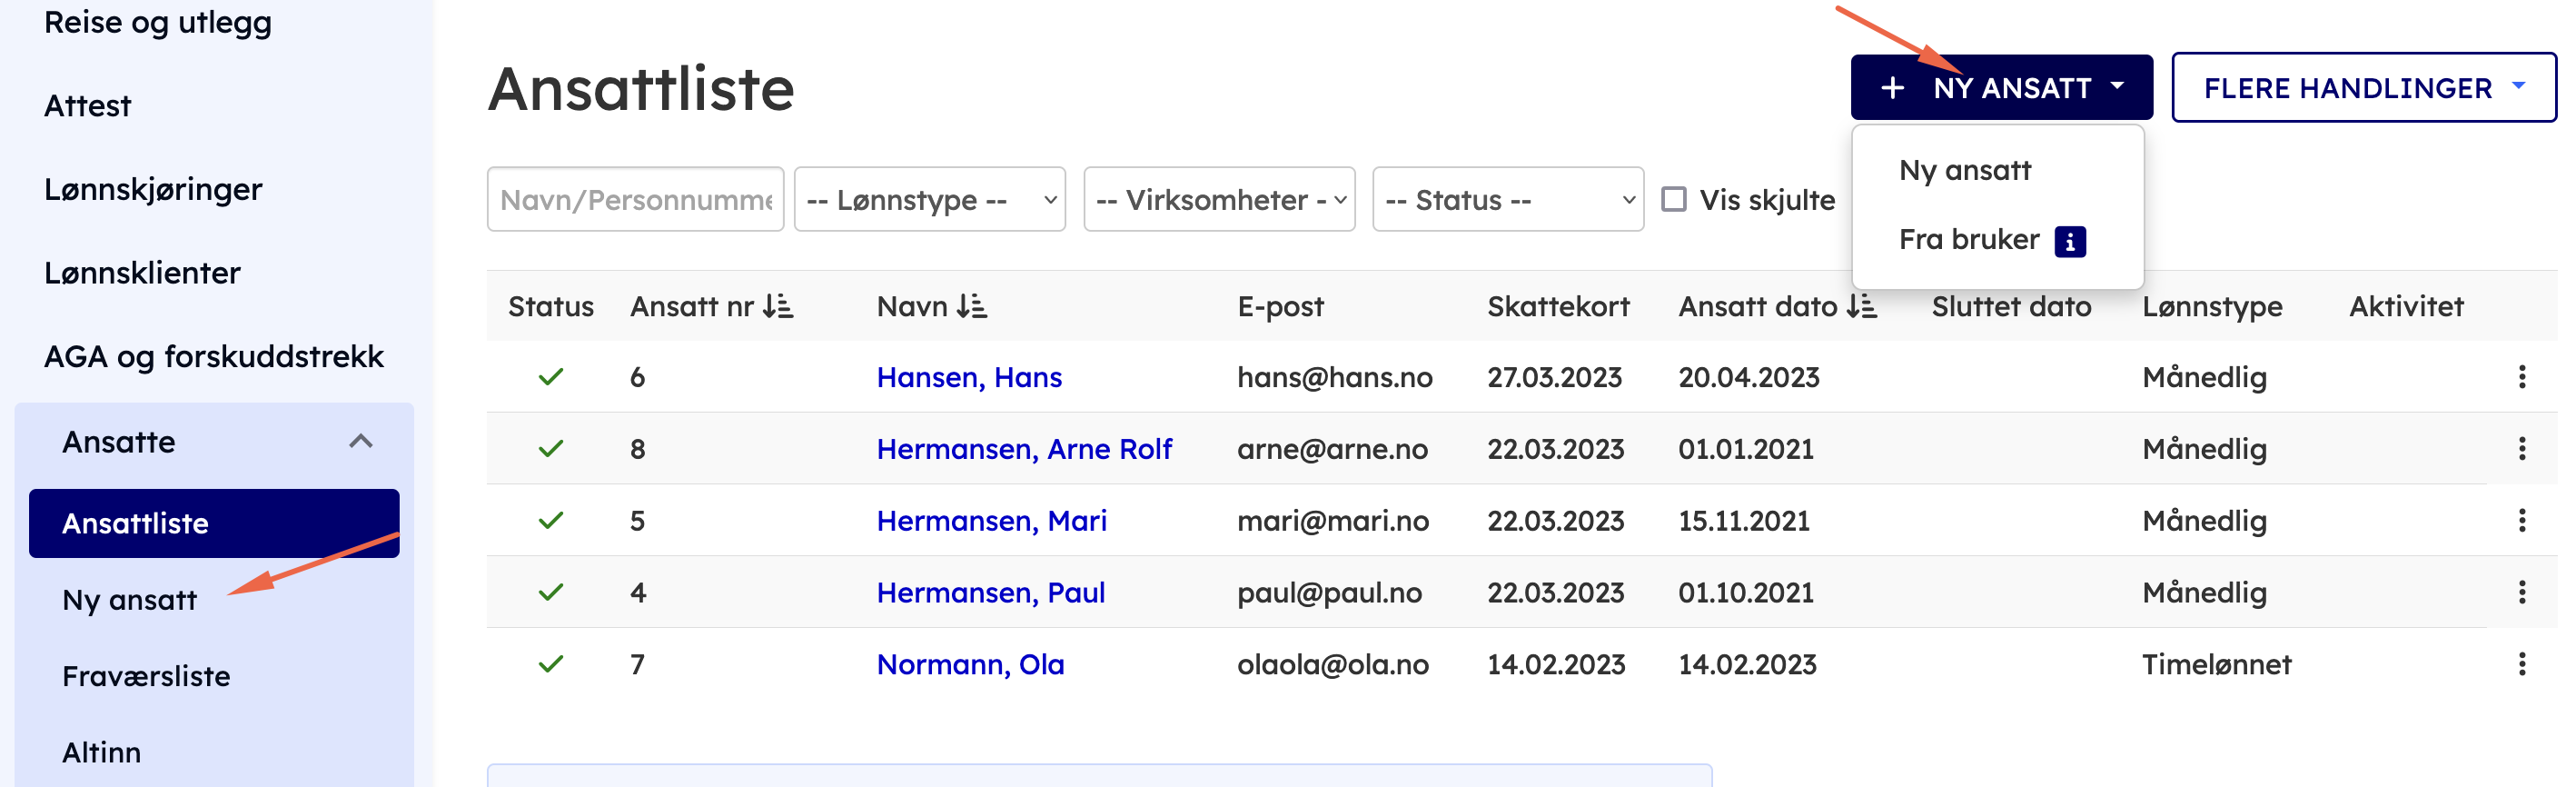Open three-dot menu for Normann, Ola
The width and height of the screenshot is (2576, 787).
click(2521, 664)
